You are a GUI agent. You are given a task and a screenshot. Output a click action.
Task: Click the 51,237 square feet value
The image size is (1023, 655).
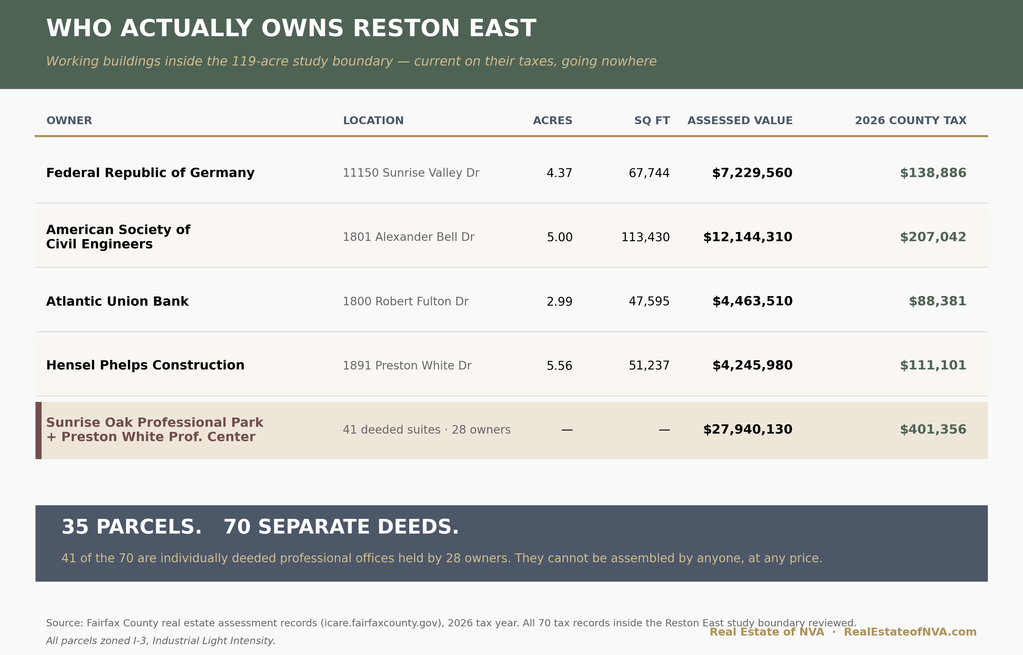(x=649, y=365)
